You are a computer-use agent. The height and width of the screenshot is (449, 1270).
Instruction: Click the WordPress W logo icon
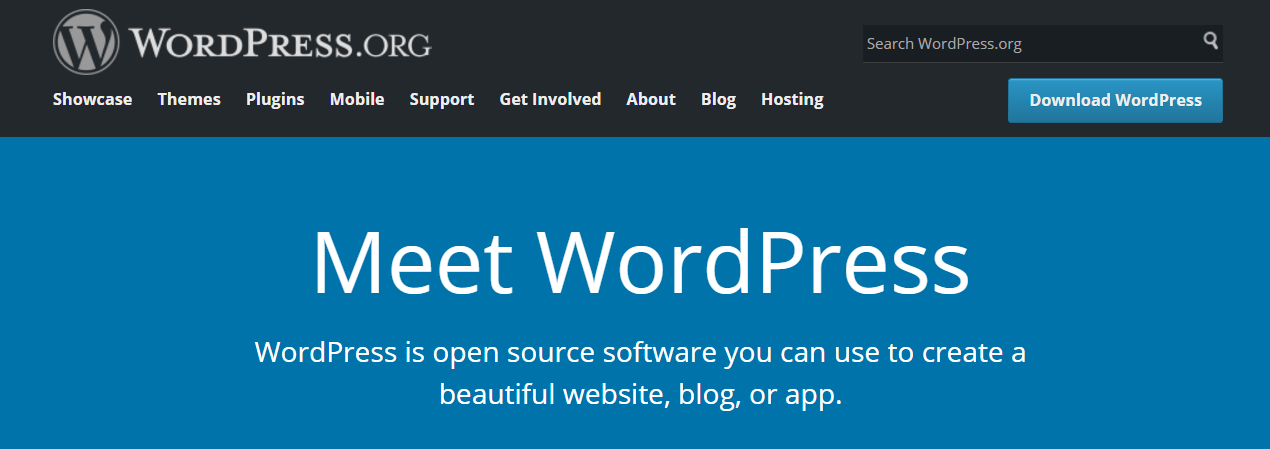point(87,42)
